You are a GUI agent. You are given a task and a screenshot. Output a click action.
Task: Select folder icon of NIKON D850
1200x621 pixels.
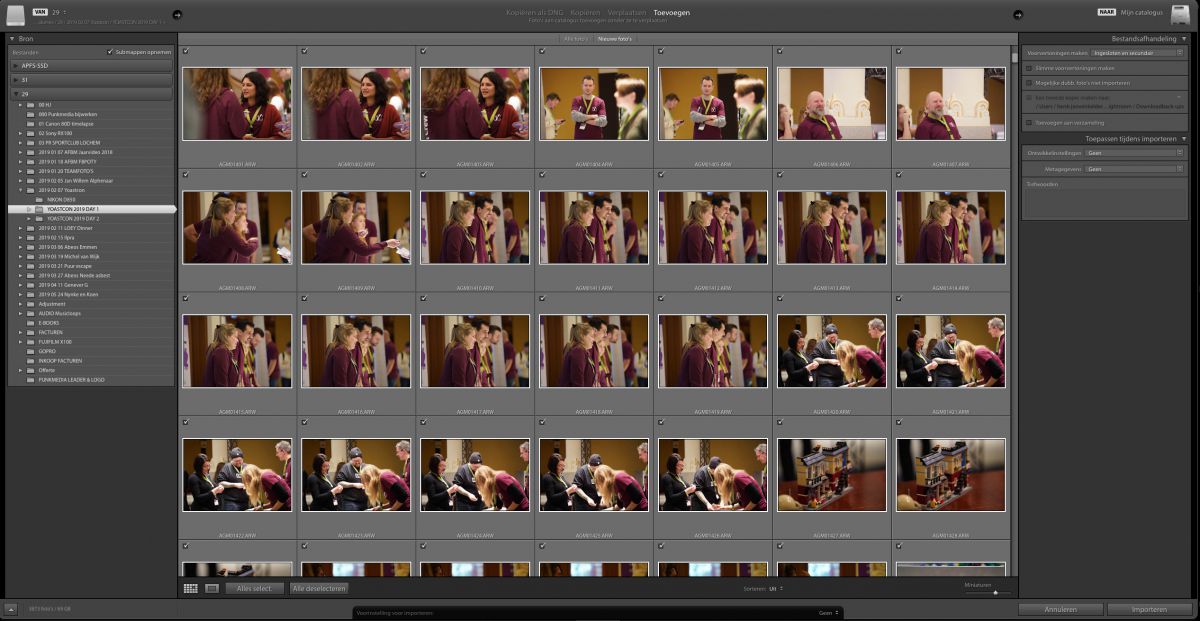(x=40, y=199)
